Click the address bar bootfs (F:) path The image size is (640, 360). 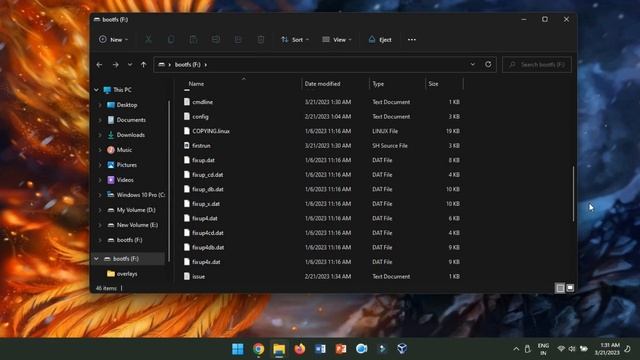[187, 64]
